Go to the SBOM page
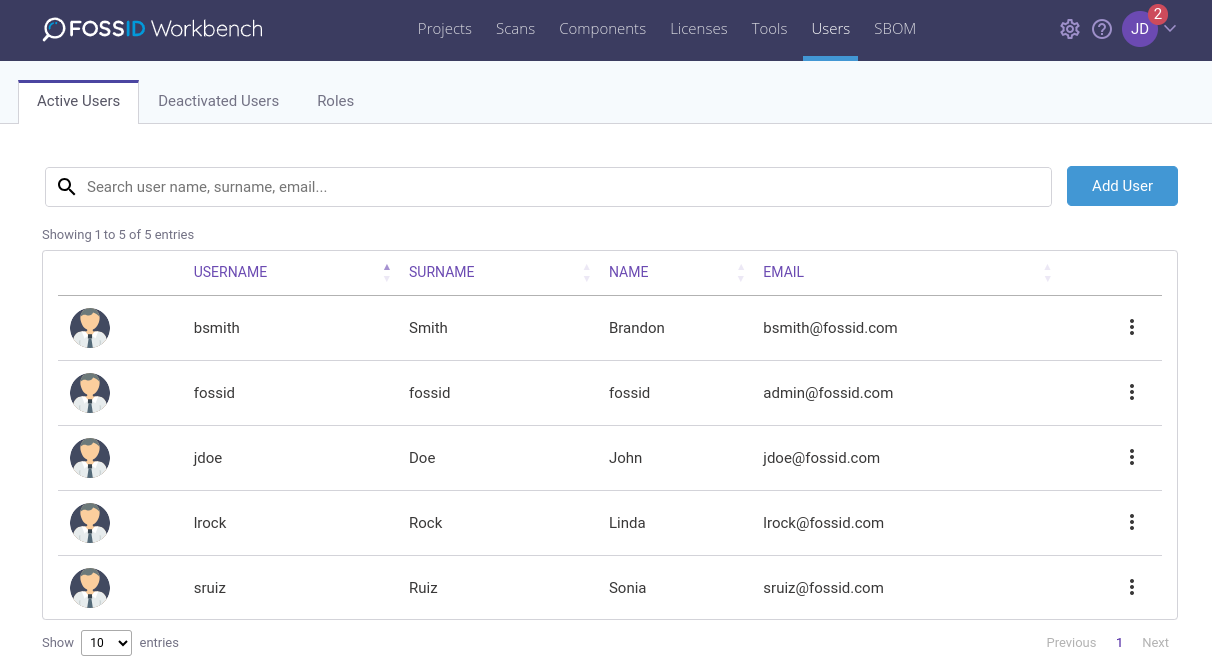 pos(895,29)
